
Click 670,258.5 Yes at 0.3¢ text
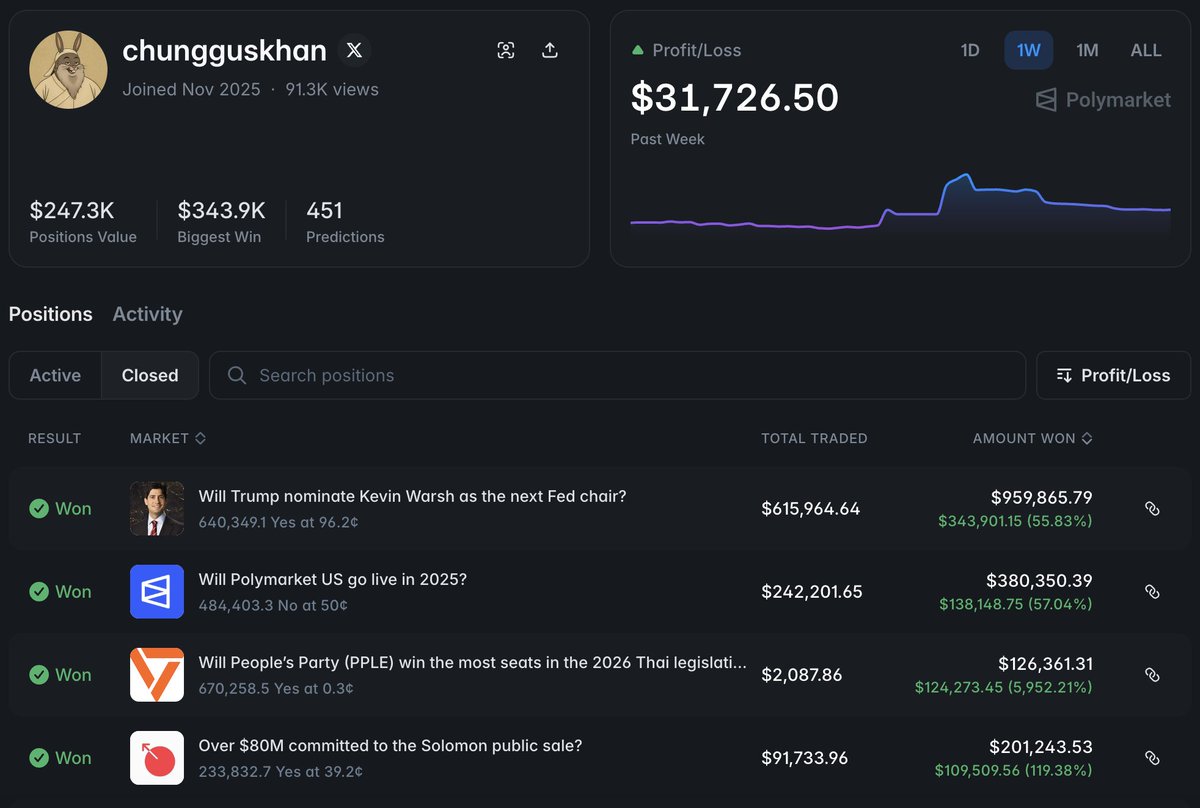point(276,688)
